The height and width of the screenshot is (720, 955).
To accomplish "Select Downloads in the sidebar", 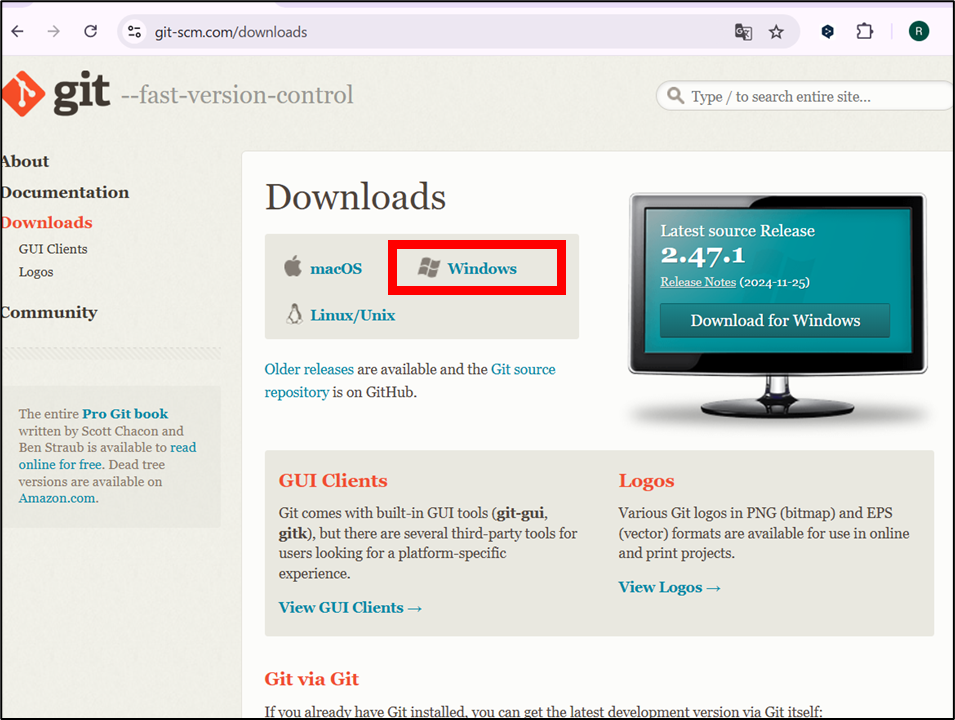I will click(x=46, y=222).
